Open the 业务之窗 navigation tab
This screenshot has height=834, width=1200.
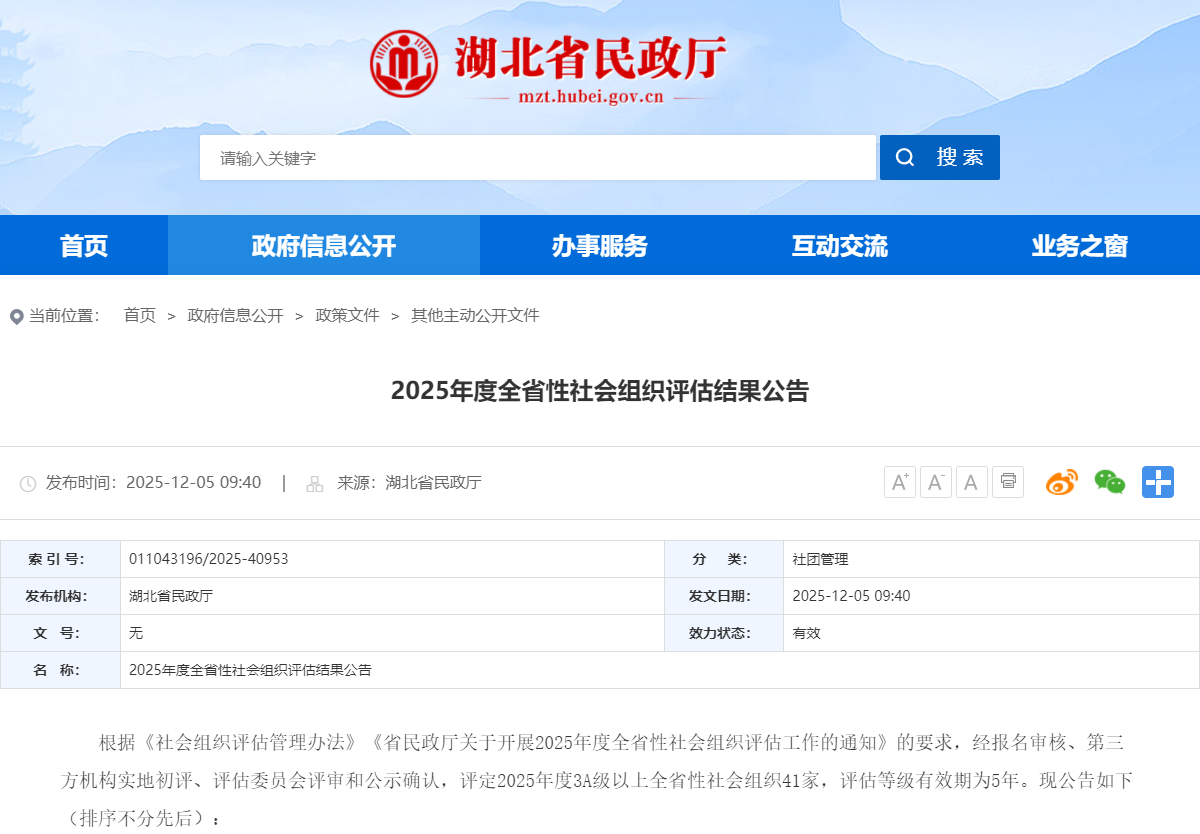tap(1080, 245)
